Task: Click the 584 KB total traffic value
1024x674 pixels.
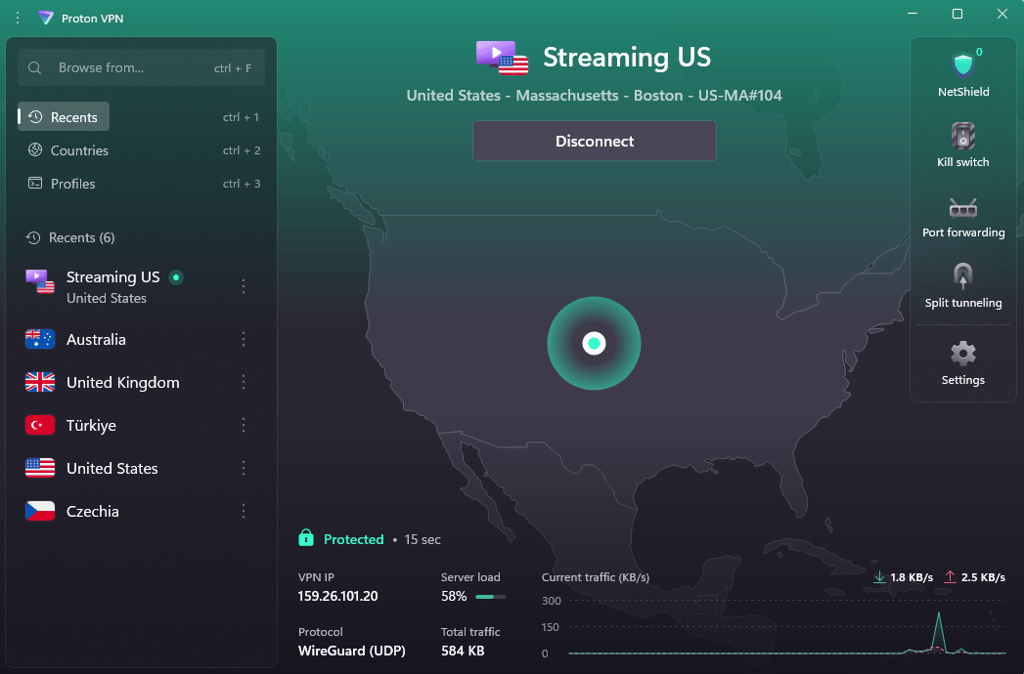Action: [x=462, y=650]
